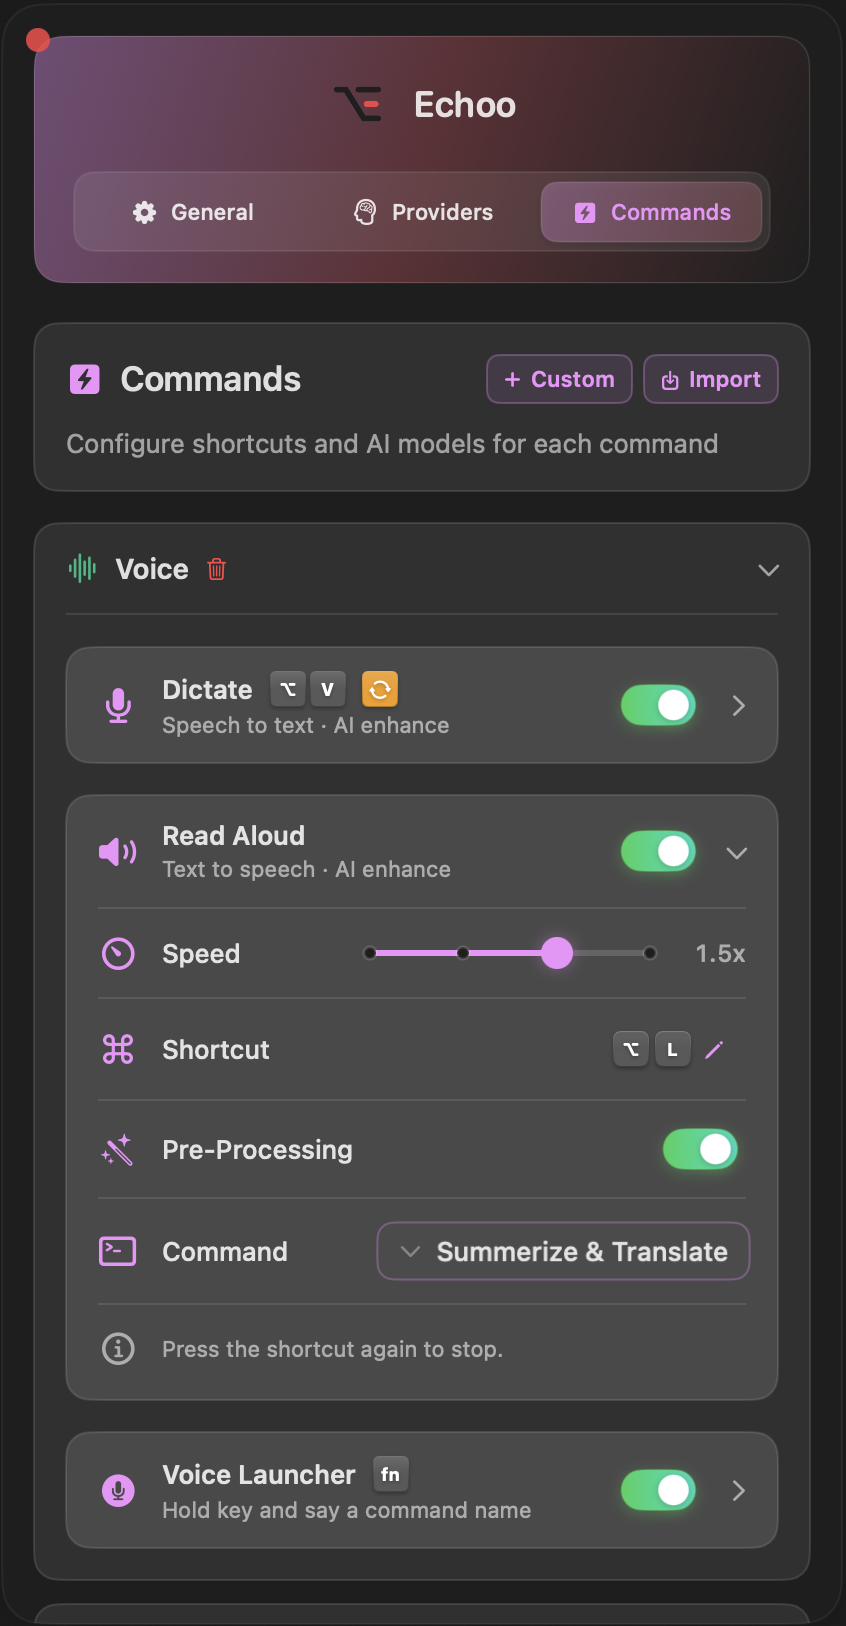Viewport: 846px width, 1626px height.
Task: Disable the Dictate toggle
Action: point(658,706)
